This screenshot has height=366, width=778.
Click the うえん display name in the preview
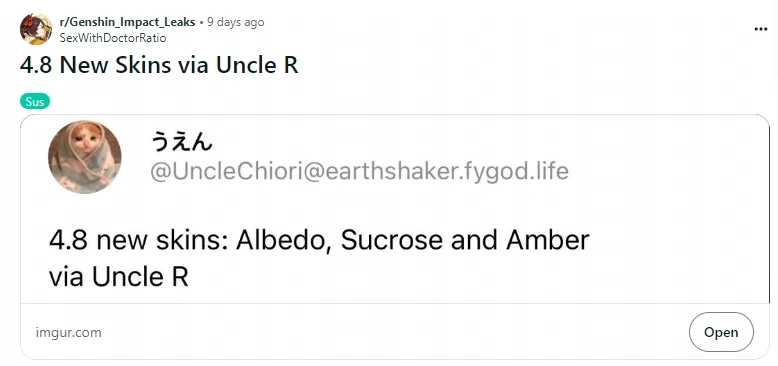[181, 141]
